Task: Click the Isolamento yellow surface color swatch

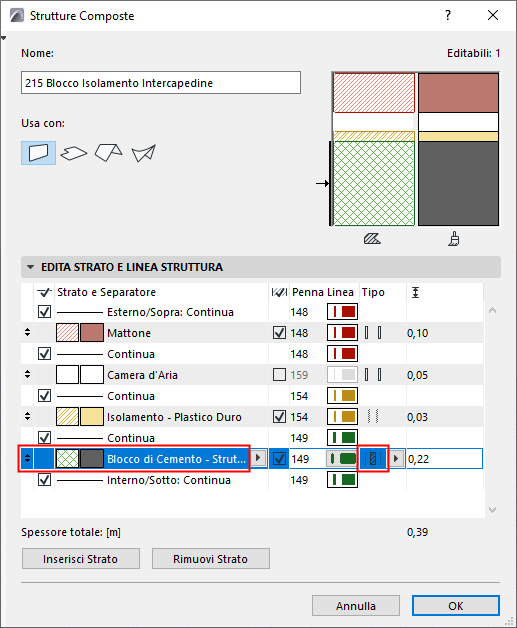Action: [92, 417]
